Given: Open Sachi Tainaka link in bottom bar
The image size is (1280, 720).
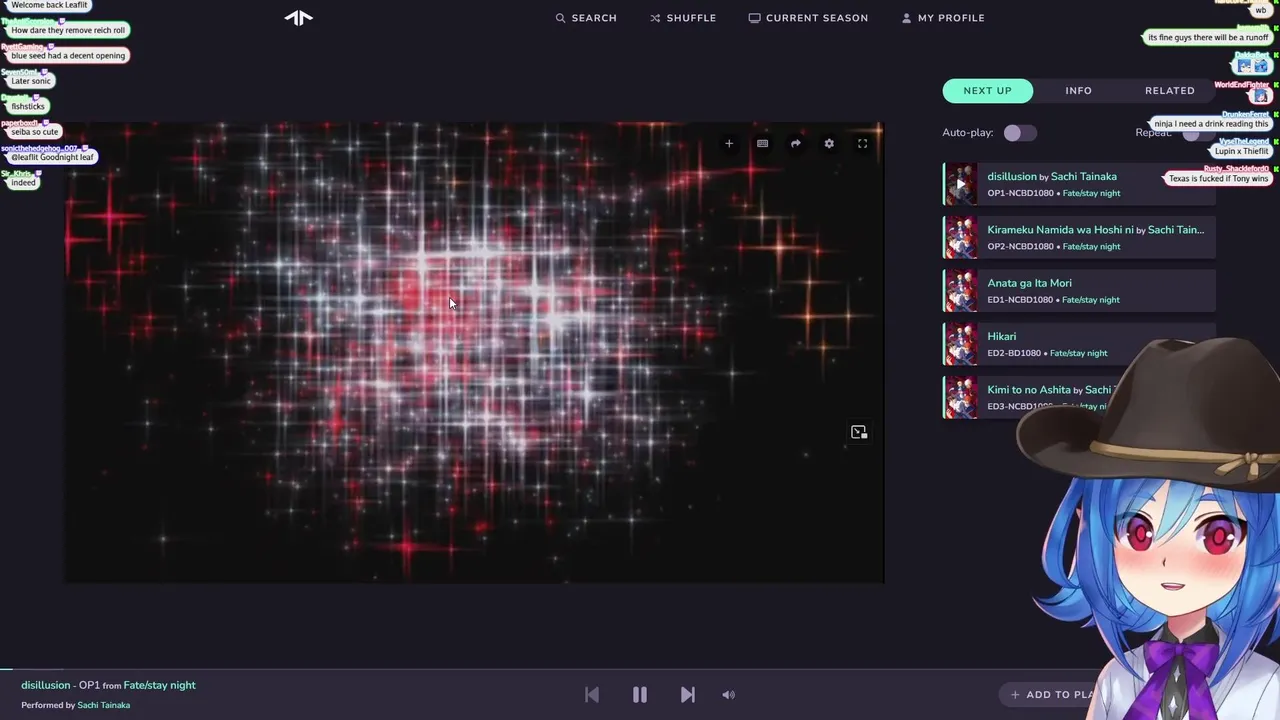Looking at the screenshot, I should [x=104, y=705].
